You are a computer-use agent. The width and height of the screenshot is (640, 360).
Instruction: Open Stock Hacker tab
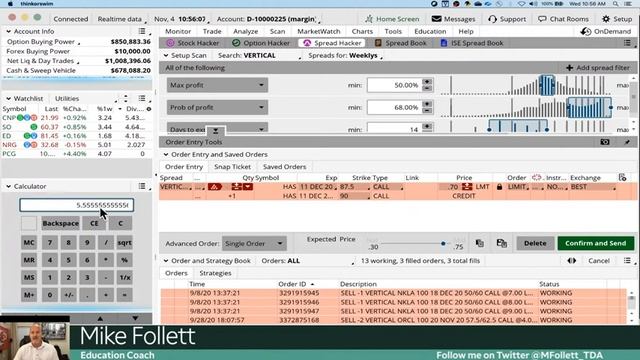point(193,43)
